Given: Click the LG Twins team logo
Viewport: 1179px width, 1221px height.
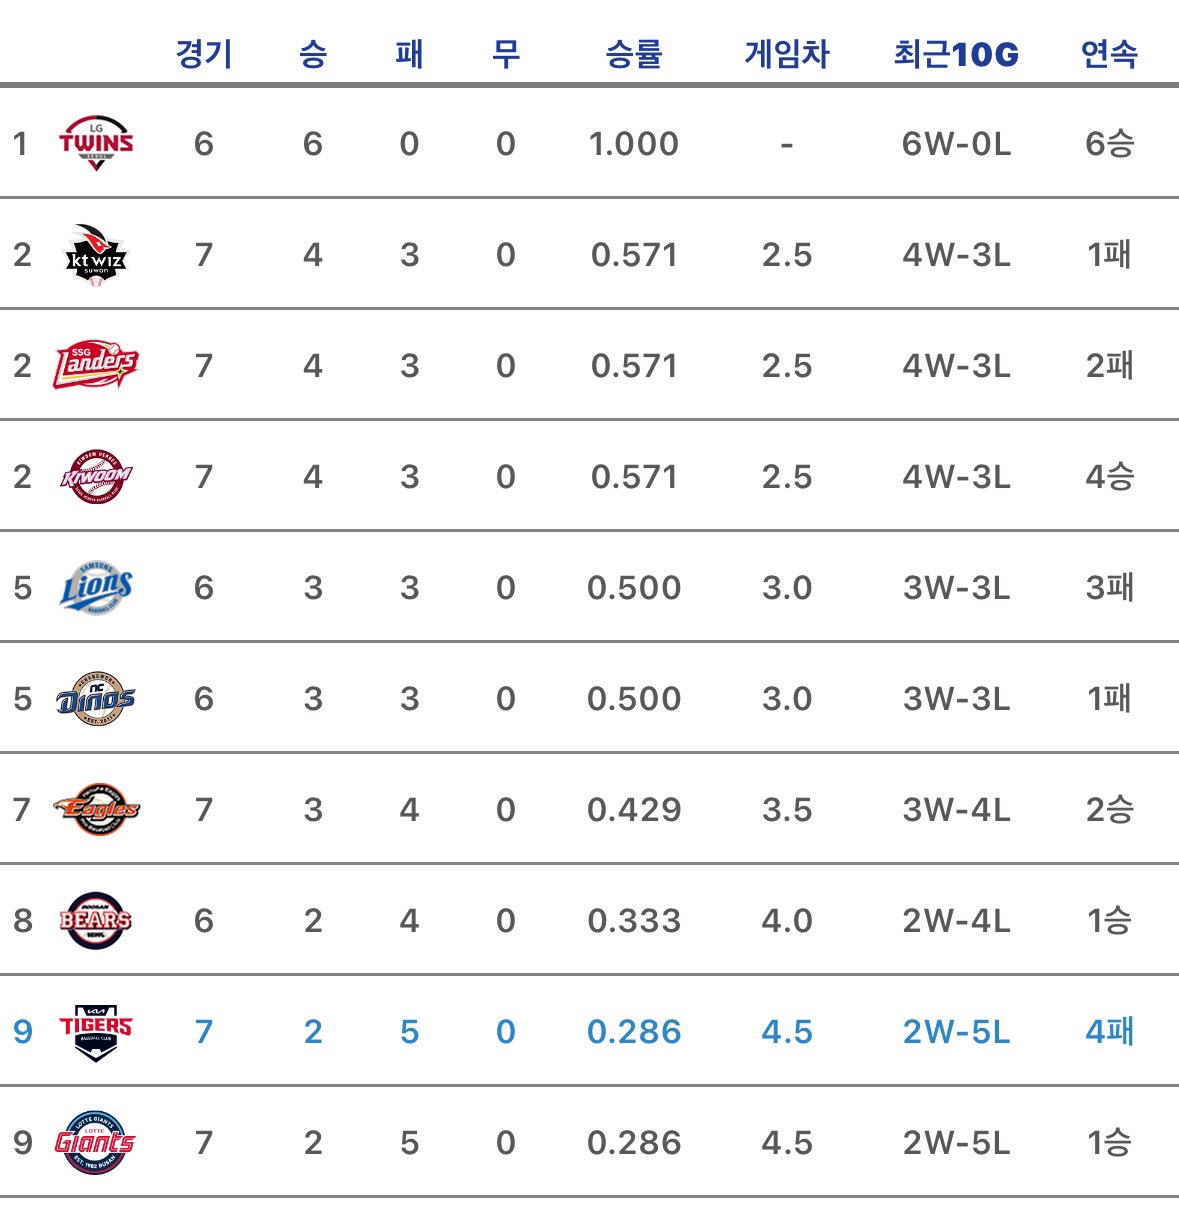Looking at the screenshot, I should click(96, 143).
